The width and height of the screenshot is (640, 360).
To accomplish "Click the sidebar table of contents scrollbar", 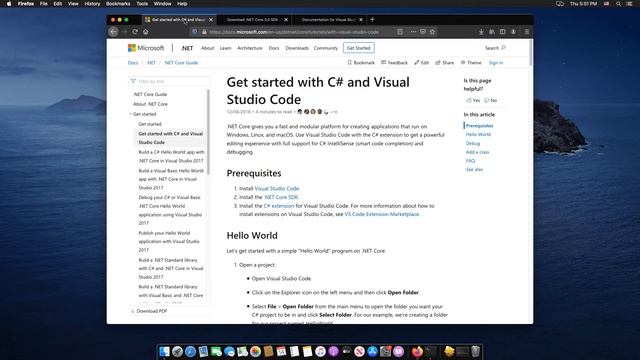I will click(x=208, y=132).
